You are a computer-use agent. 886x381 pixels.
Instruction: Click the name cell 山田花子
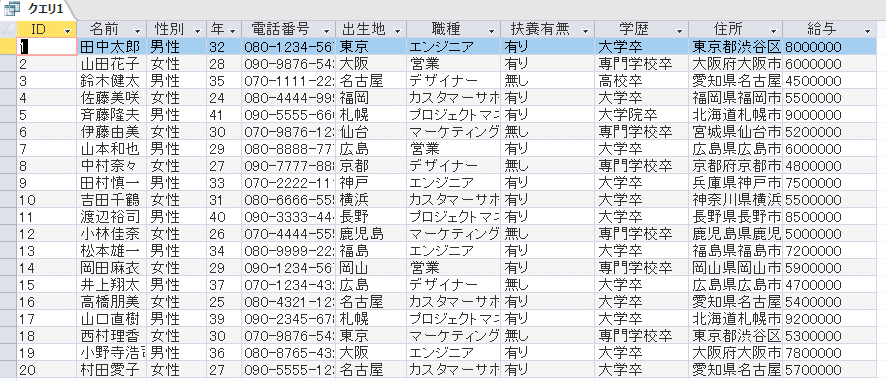112,64
